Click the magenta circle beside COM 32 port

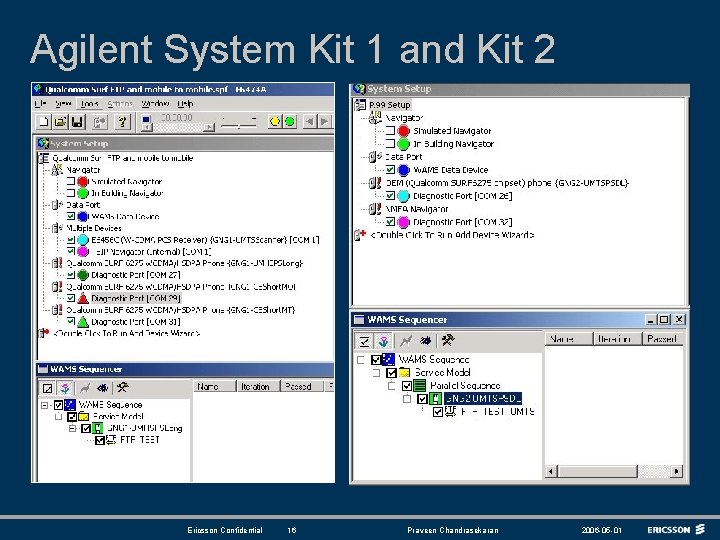pyautogui.click(x=403, y=222)
